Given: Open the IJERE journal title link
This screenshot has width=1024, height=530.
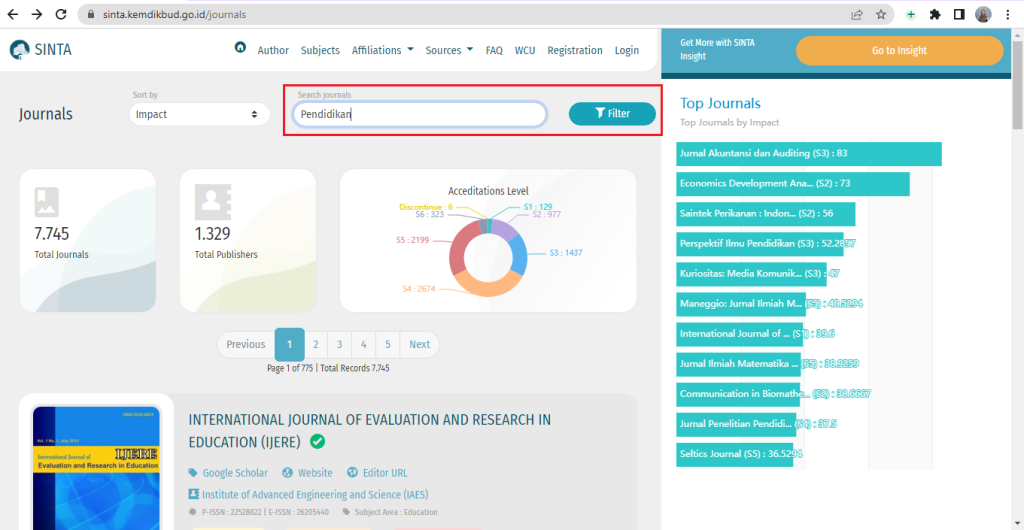Looking at the screenshot, I should point(370,431).
